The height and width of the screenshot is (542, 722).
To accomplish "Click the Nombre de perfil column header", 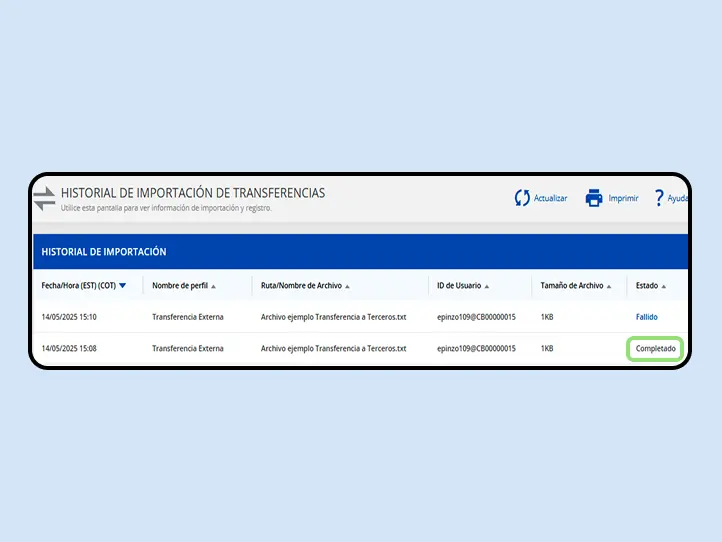I will (180, 286).
